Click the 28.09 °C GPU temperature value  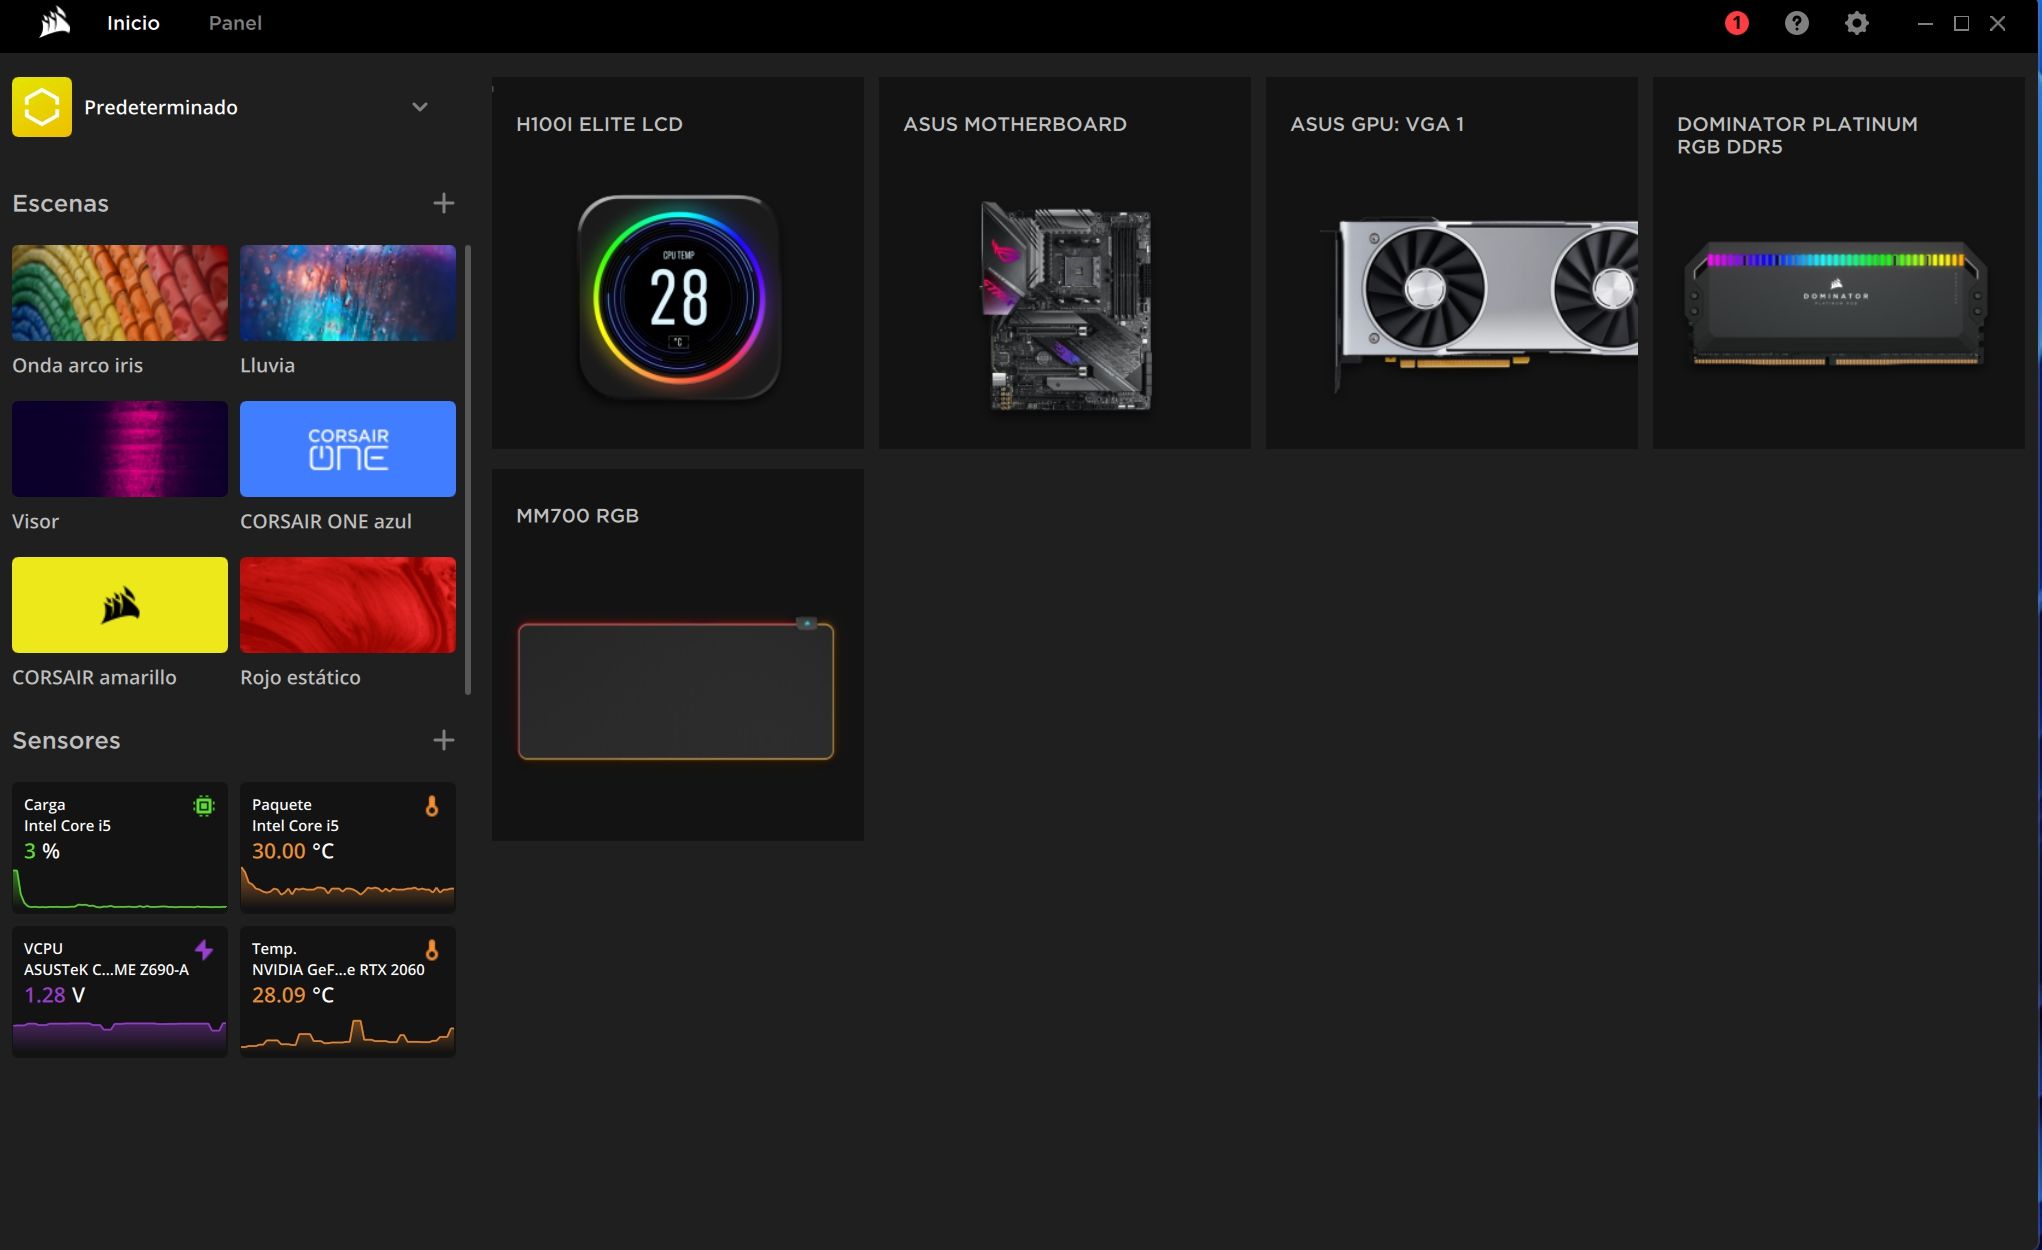(293, 995)
